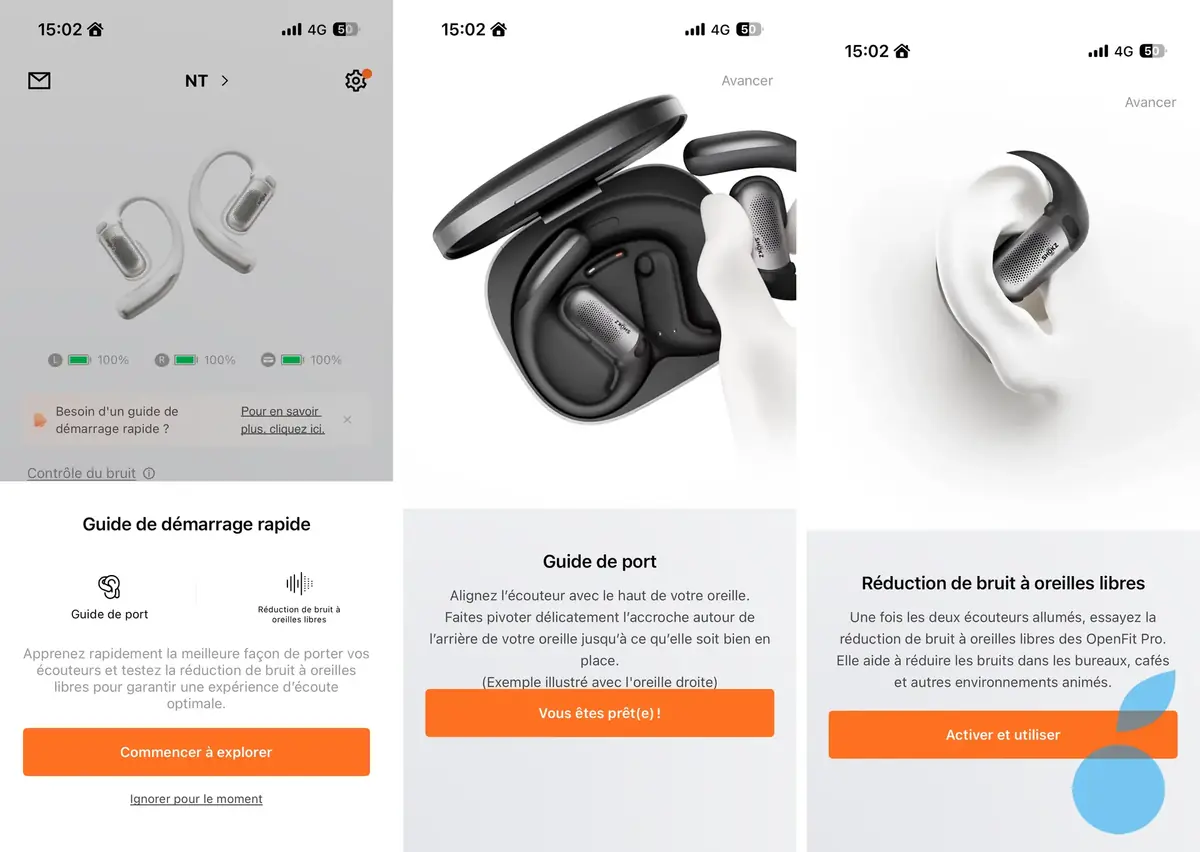Skip with Avancer on the wearing guide
Image resolution: width=1200 pixels, height=852 pixels.
[747, 81]
